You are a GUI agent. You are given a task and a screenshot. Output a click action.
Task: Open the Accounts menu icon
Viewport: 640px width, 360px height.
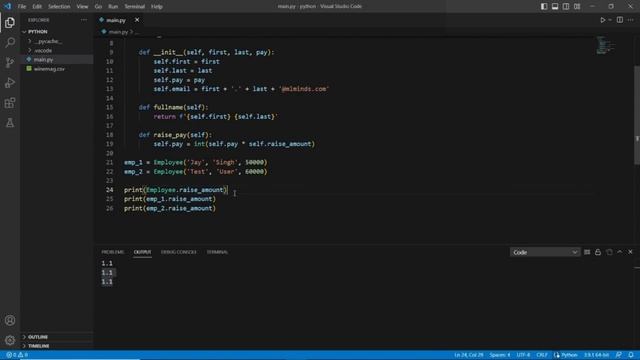pyautogui.click(x=10, y=320)
